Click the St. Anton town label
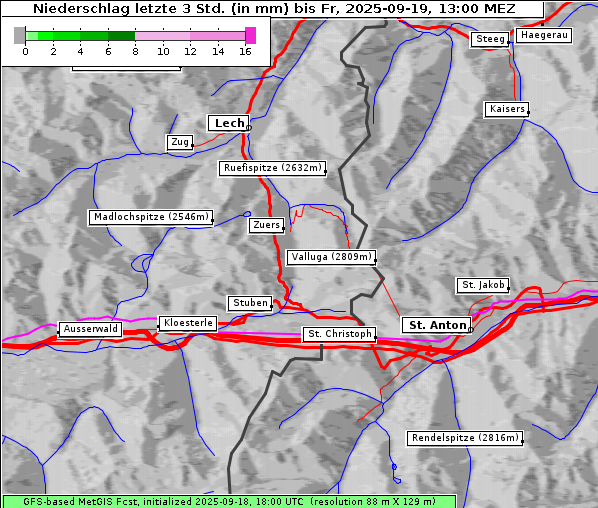The height and width of the screenshot is (508, 598). pos(437,325)
